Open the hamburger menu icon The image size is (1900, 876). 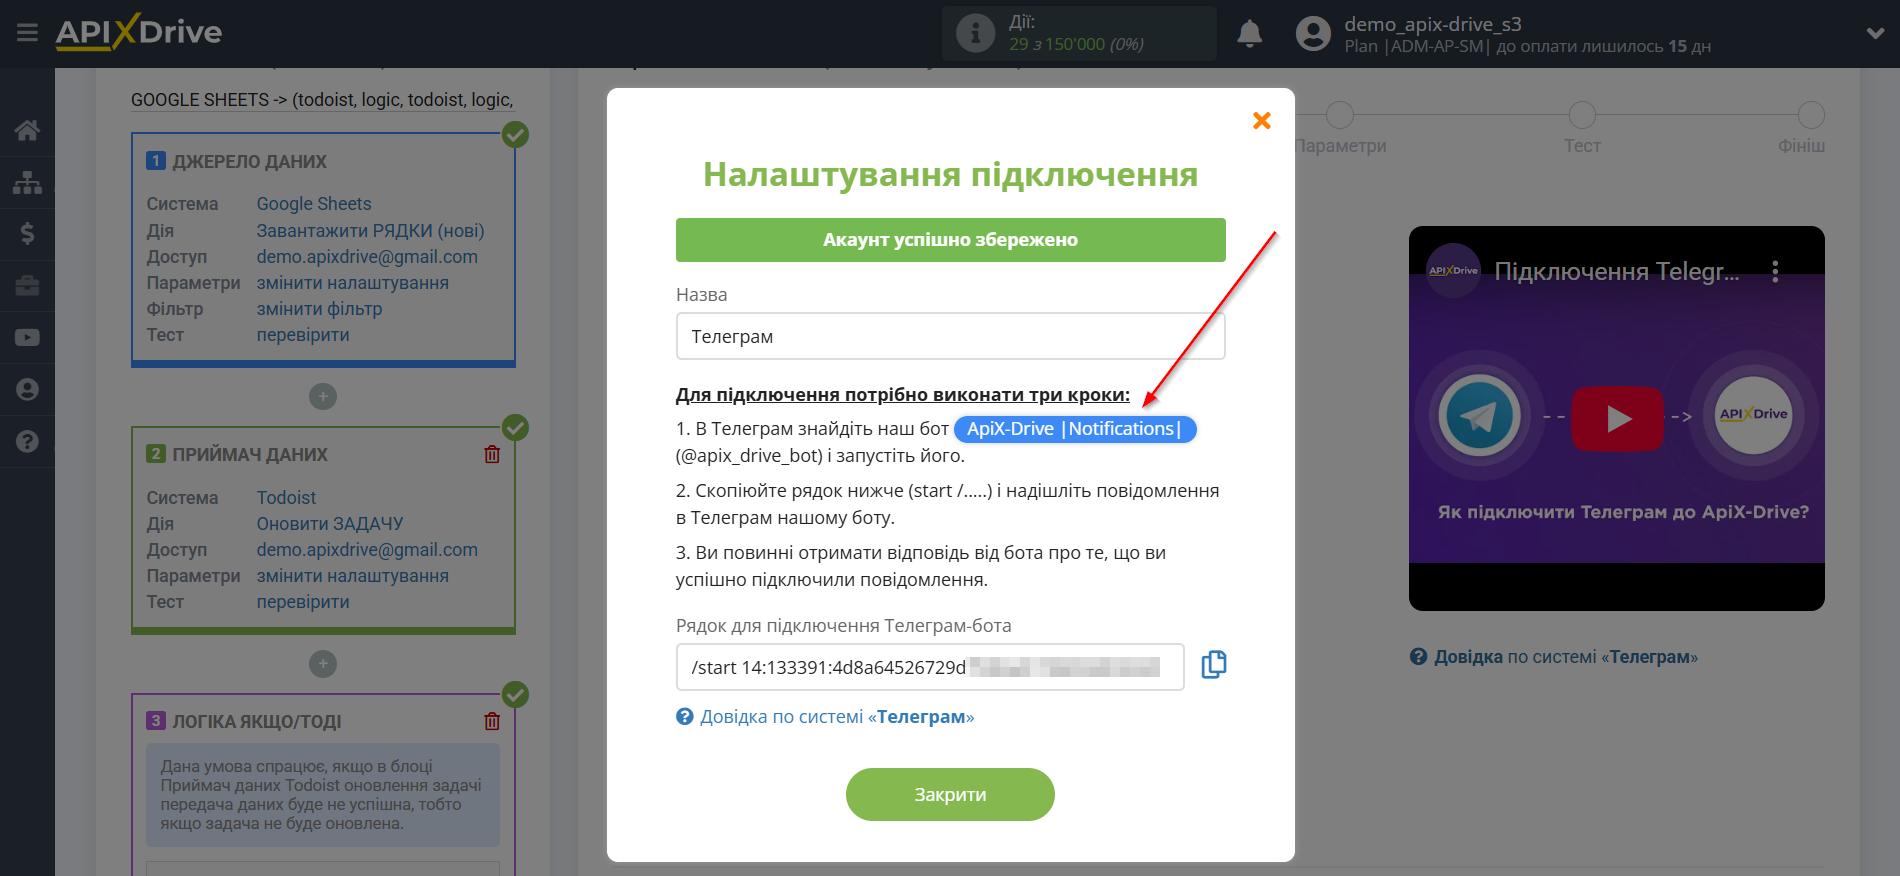coord(27,33)
